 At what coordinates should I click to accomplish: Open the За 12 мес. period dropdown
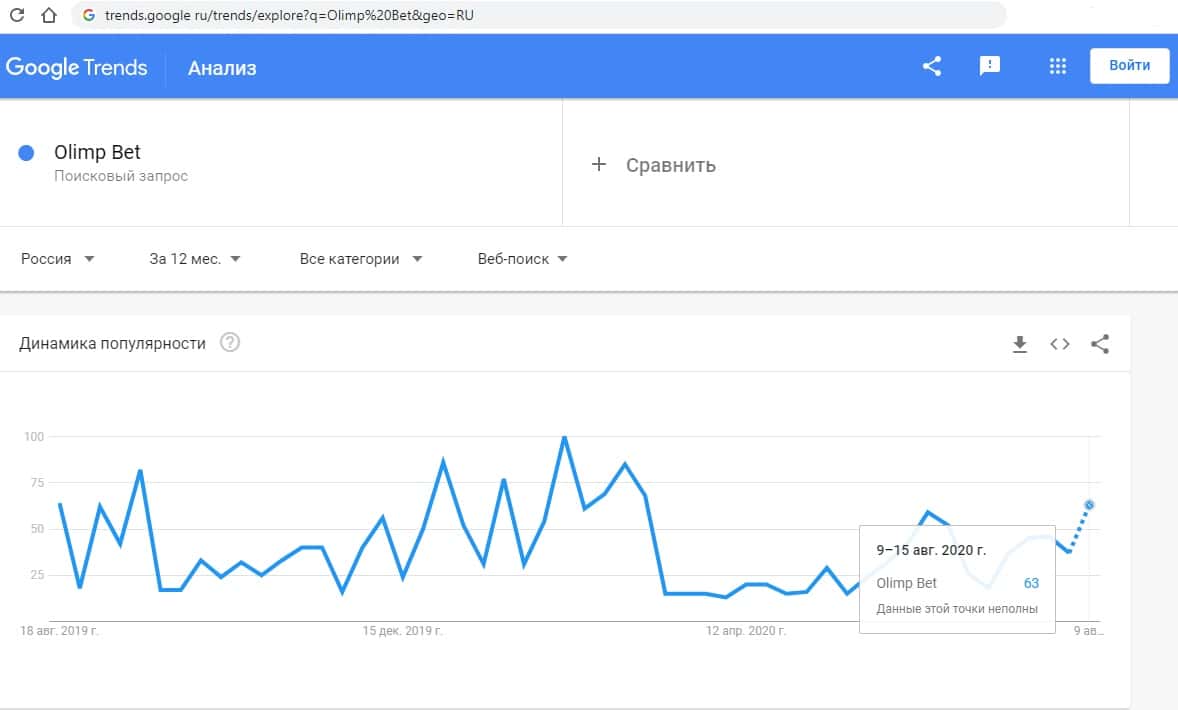195,259
